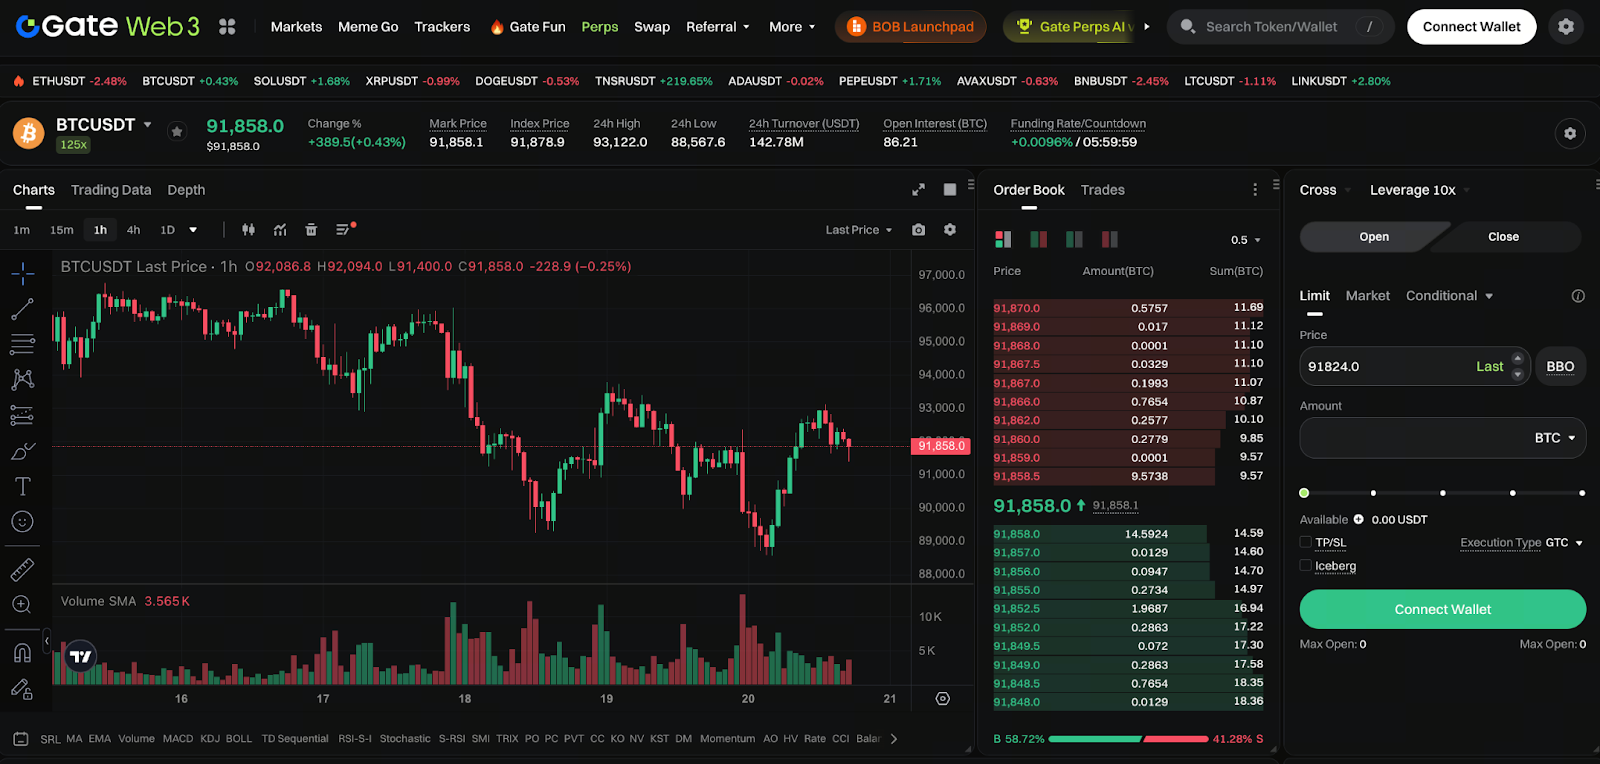Open the Cross margin mode selector
The width and height of the screenshot is (1600, 764).
pos(1325,190)
